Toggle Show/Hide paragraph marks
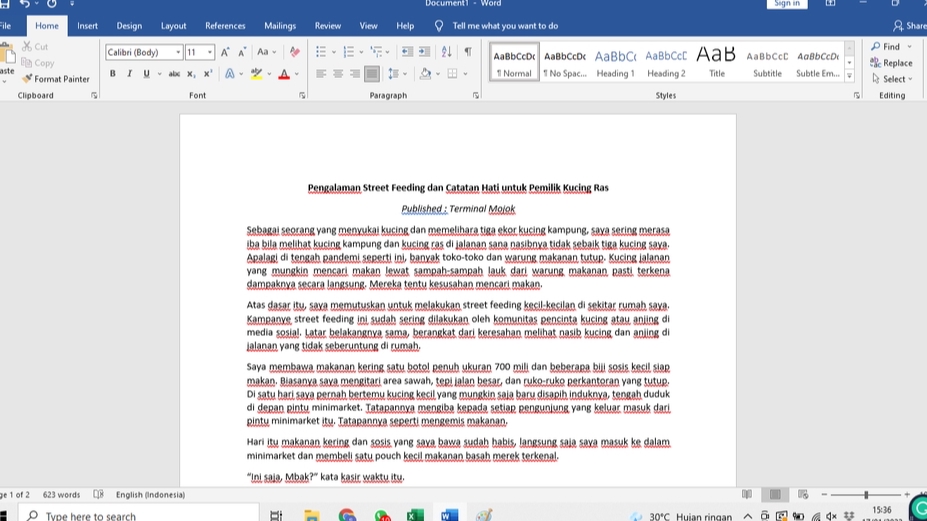Image resolution: width=927 pixels, height=521 pixels. [x=468, y=52]
